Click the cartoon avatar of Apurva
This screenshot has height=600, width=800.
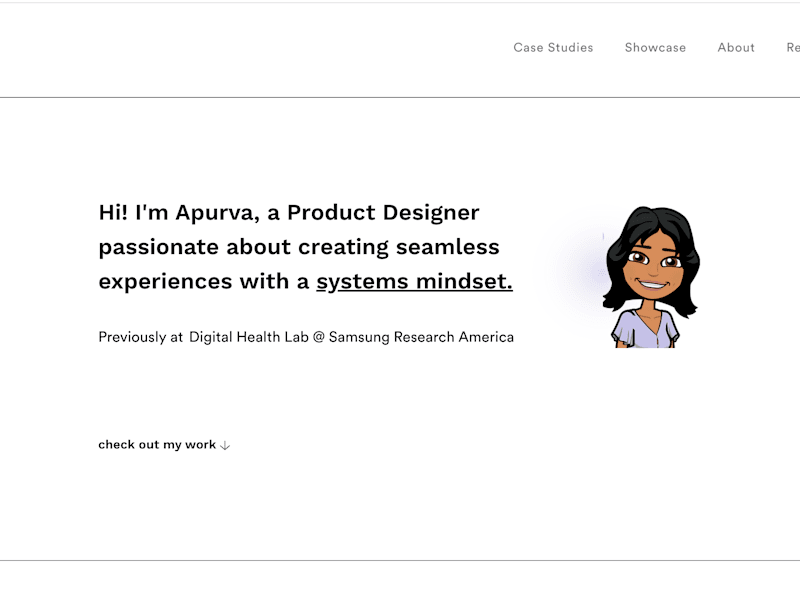click(650, 277)
